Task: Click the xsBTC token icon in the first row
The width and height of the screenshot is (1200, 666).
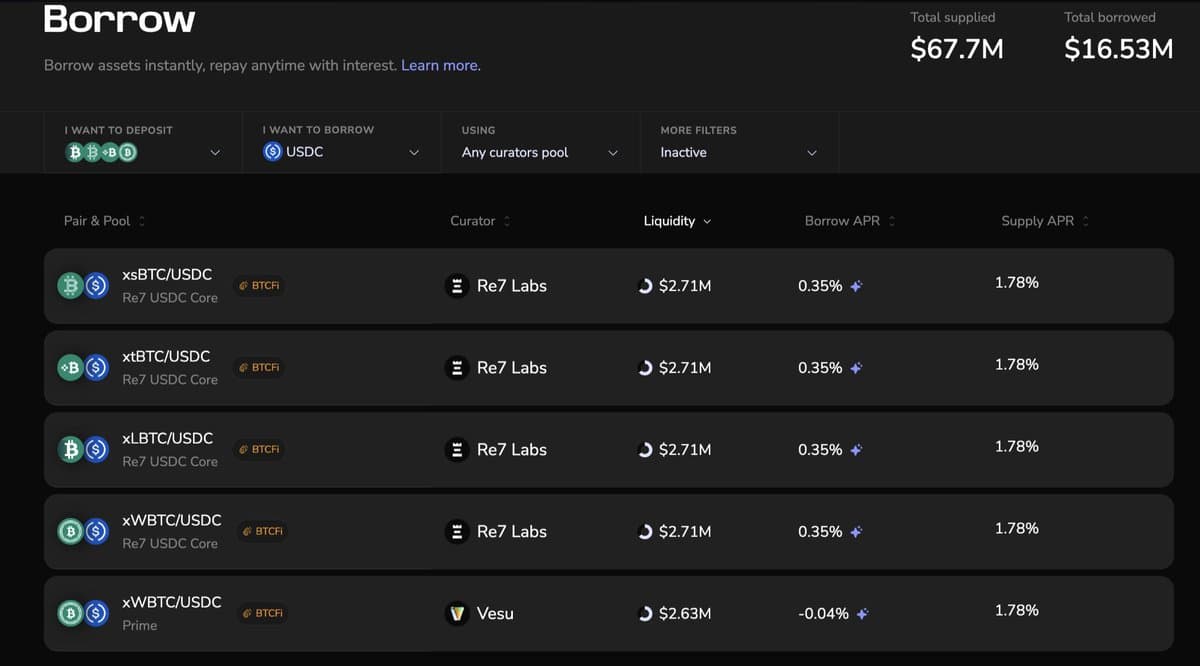Action: coord(68,284)
